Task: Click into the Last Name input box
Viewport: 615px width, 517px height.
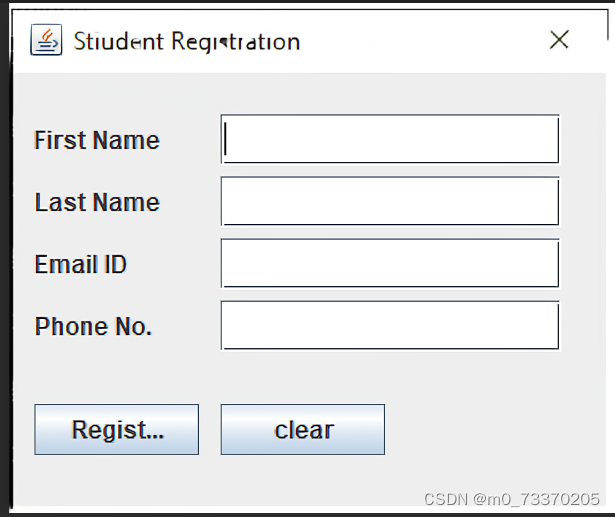Action: pyautogui.click(x=390, y=202)
